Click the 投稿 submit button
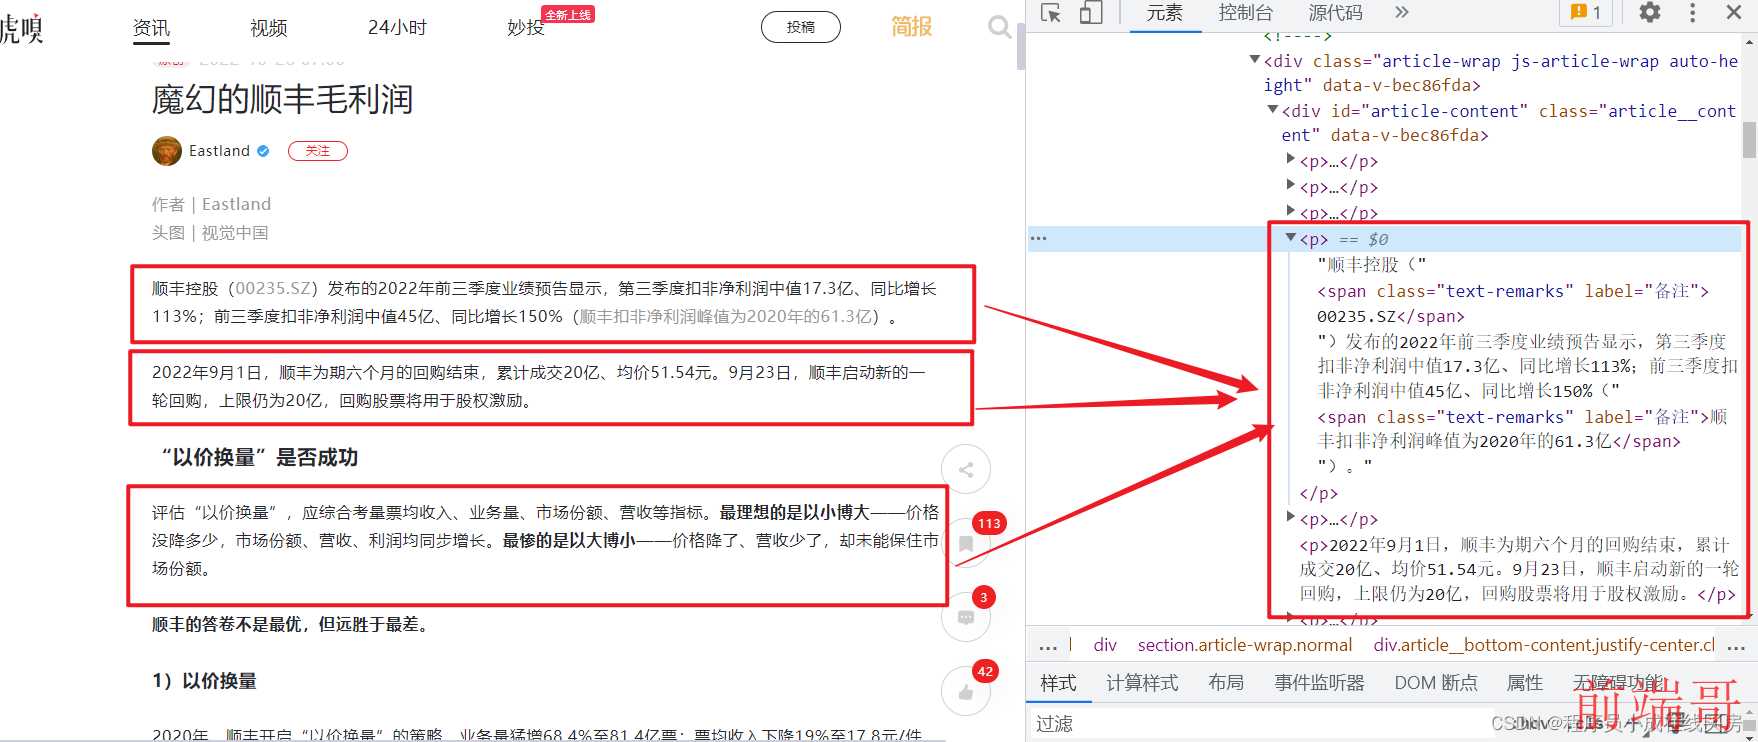The width and height of the screenshot is (1758, 742). point(801,27)
